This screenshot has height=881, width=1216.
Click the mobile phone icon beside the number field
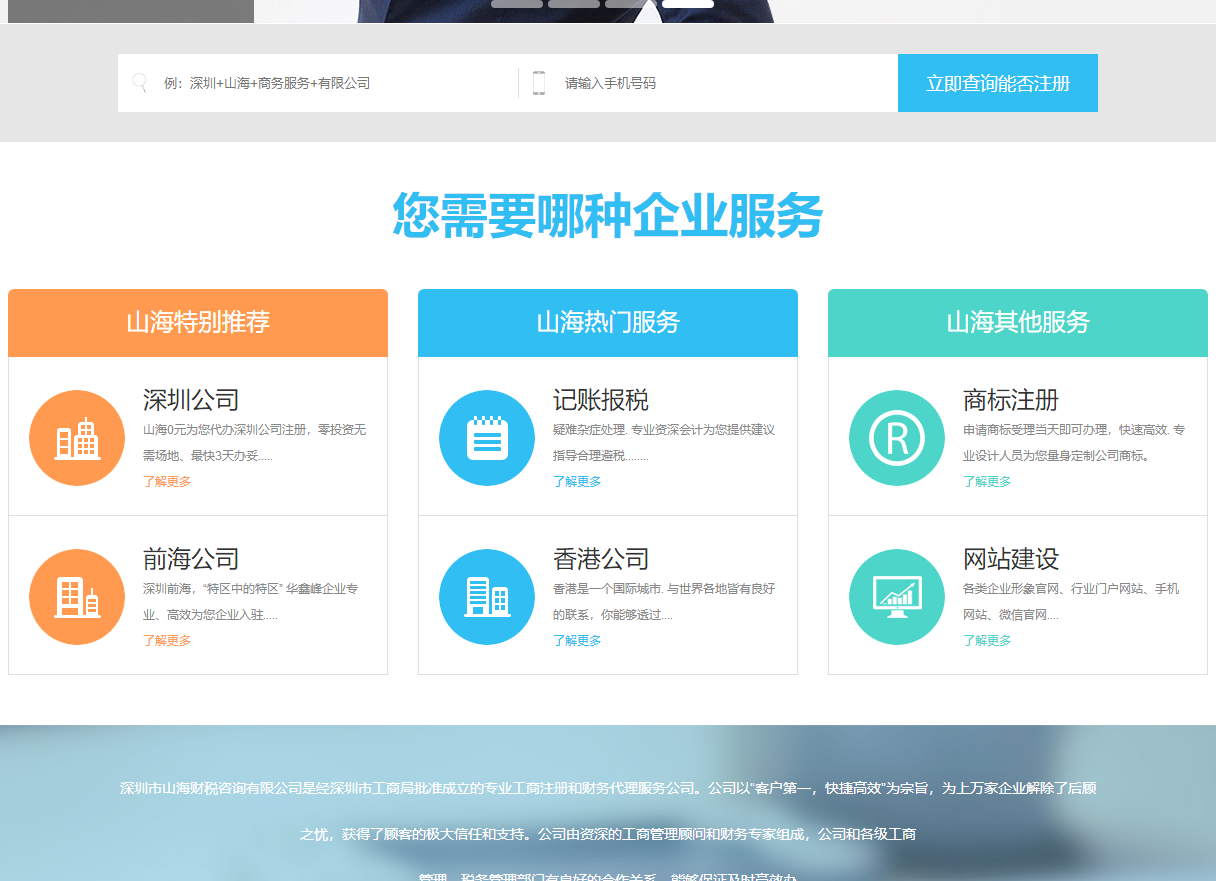point(541,82)
